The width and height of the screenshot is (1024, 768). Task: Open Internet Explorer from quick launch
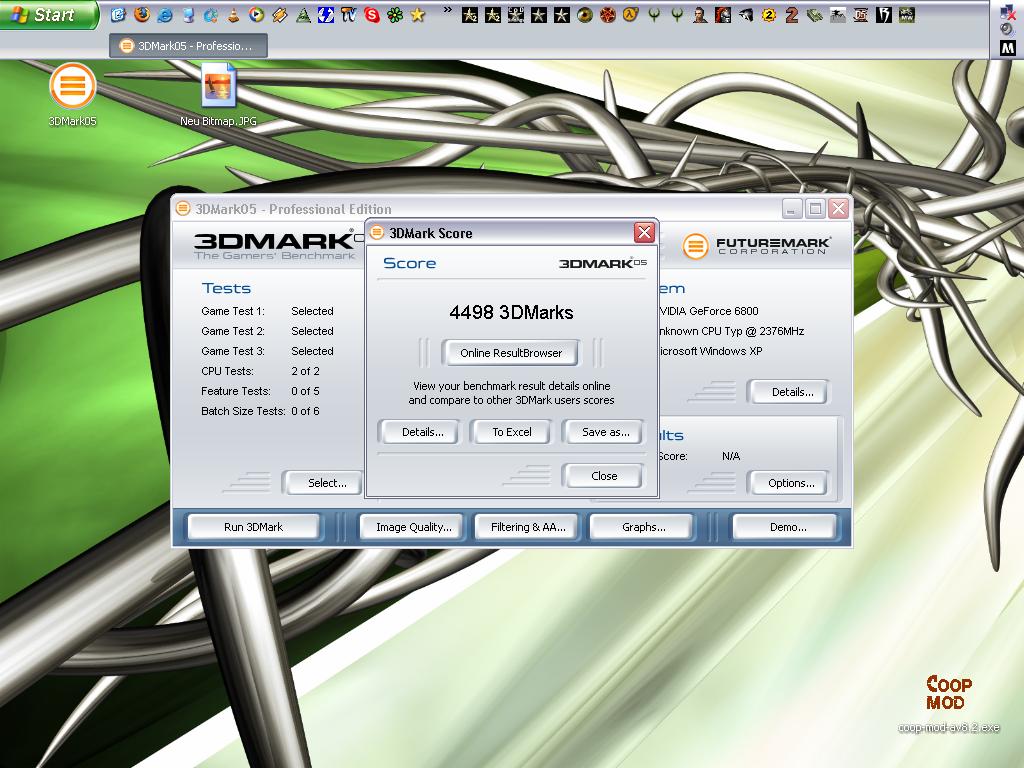(x=165, y=14)
